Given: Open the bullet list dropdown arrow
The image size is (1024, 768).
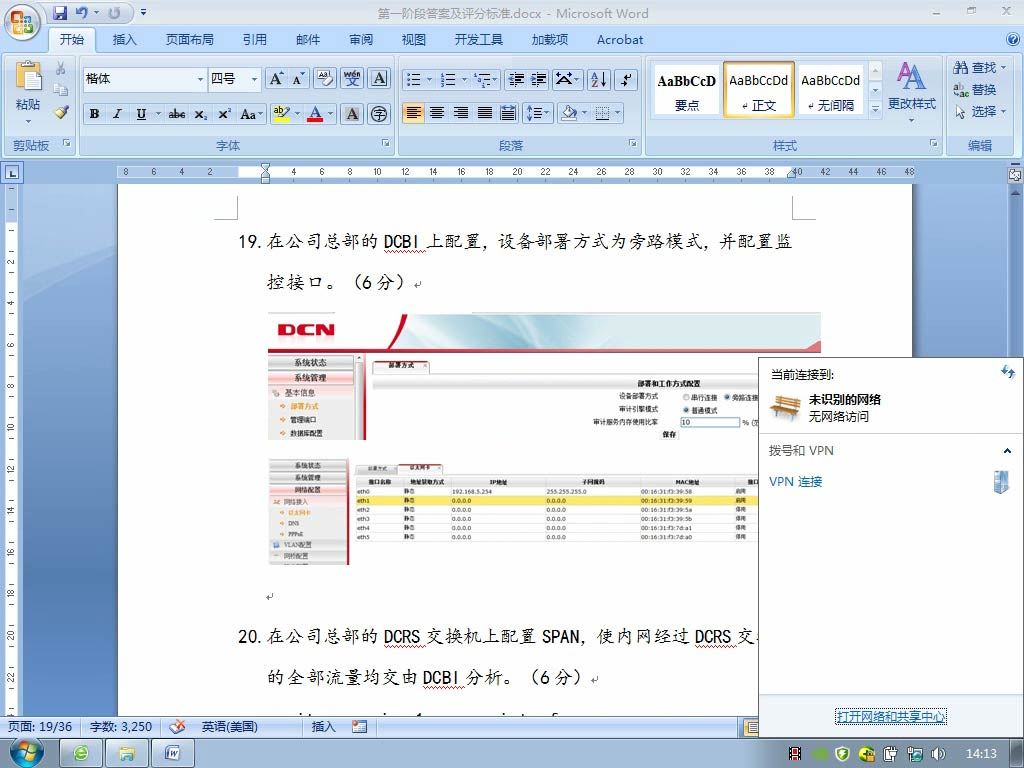Looking at the screenshot, I should (429, 80).
